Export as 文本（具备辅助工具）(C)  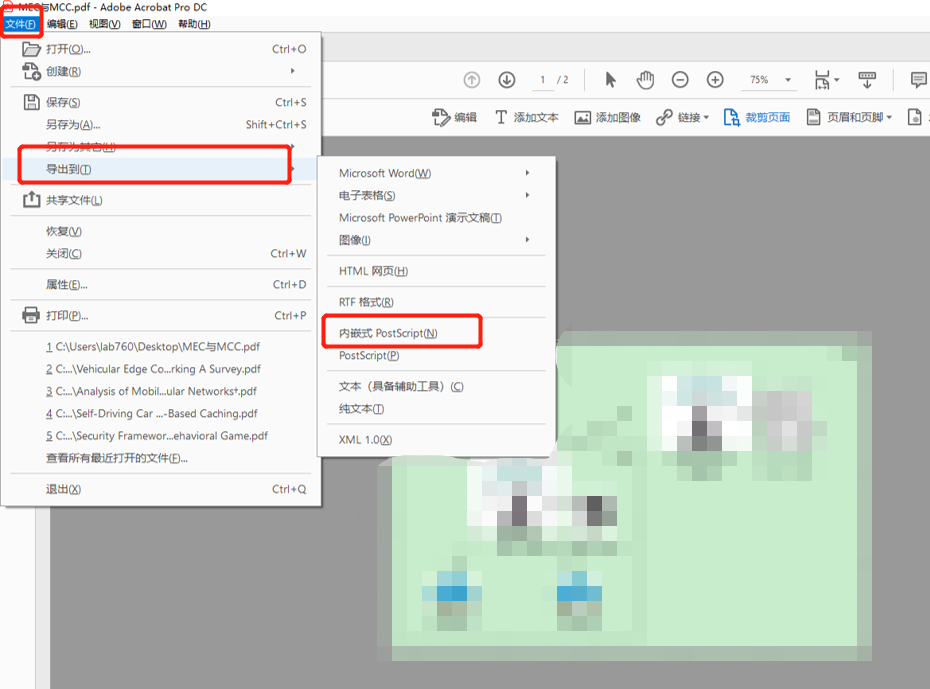click(436, 387)
